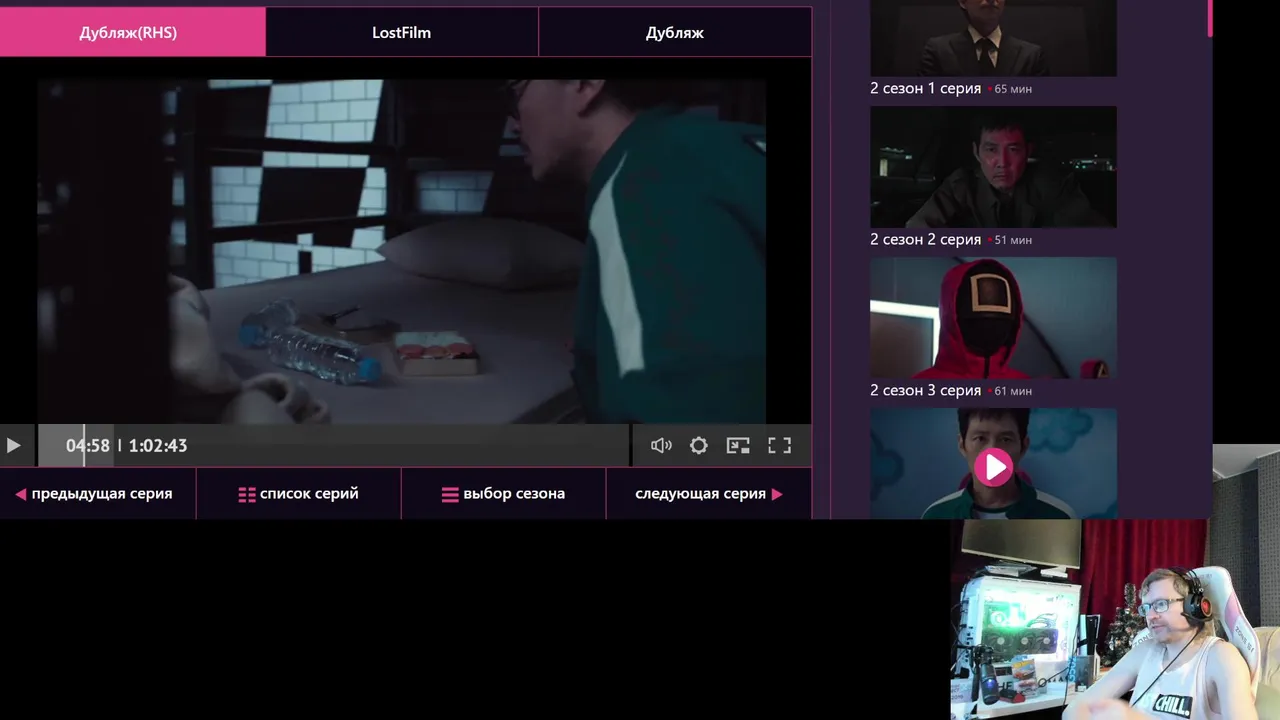Viewport: 1280px width, 720px height.
Task: Click the 2 сезон 1 серия title
Action: click(925, 88)
